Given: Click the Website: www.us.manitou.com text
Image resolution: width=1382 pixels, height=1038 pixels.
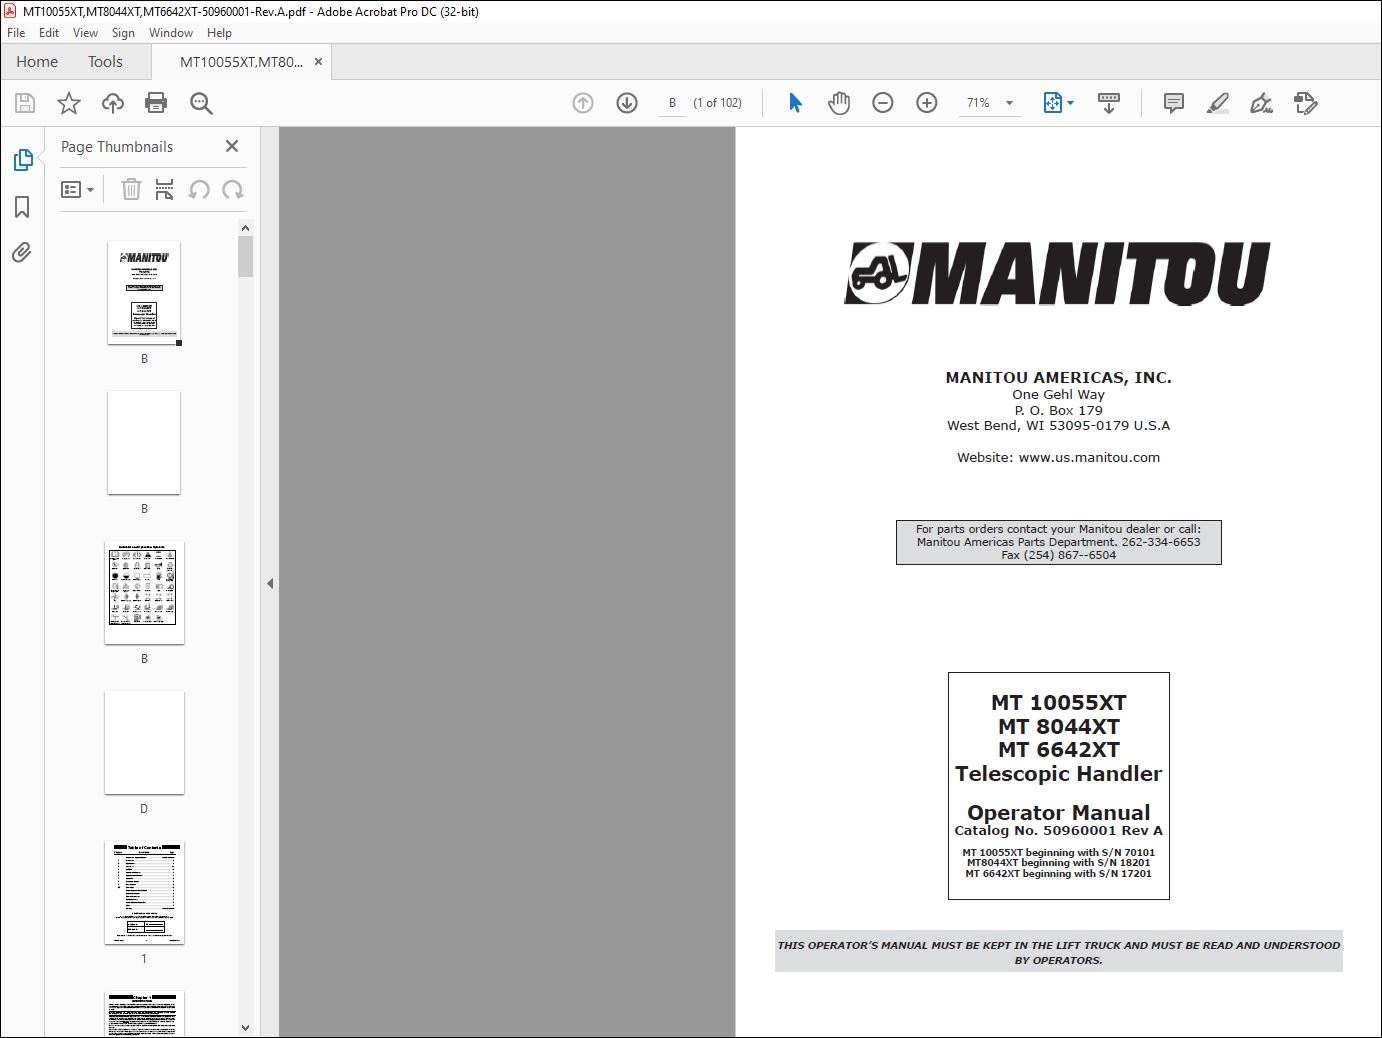Looking at the screenshot, I should click(1058, 457).
